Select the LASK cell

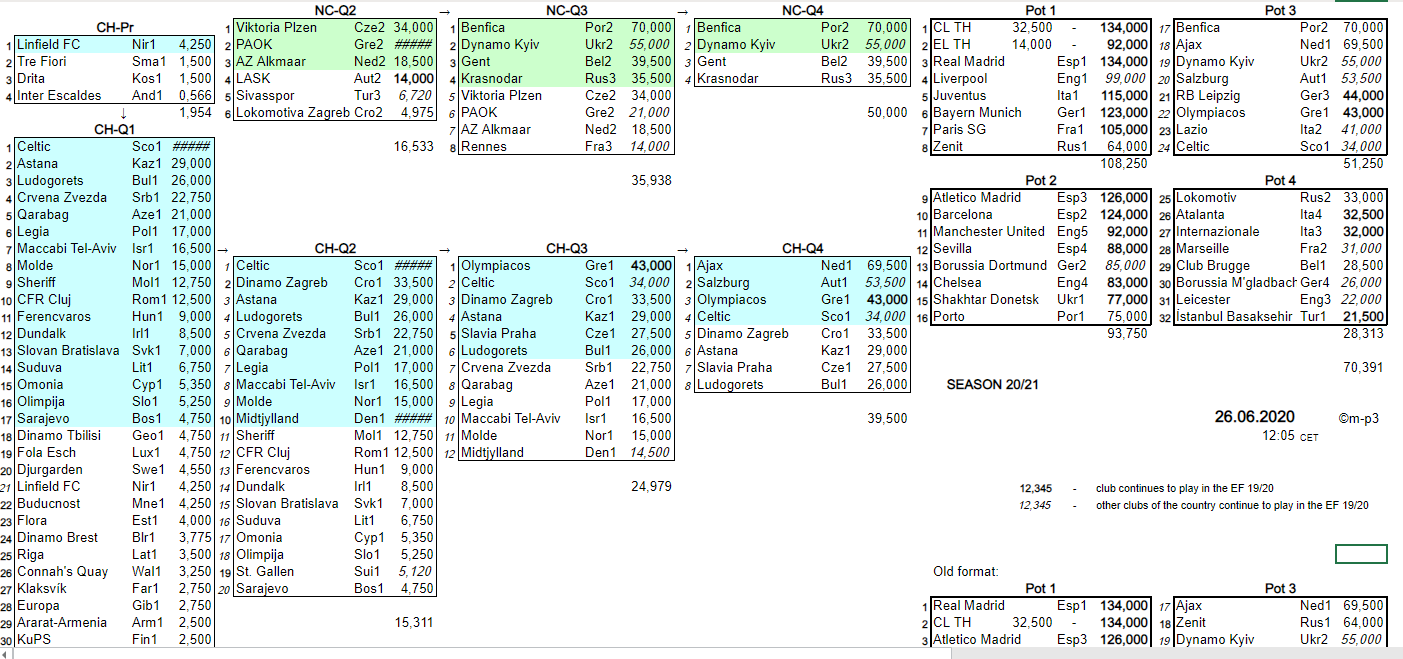[253, 79]
